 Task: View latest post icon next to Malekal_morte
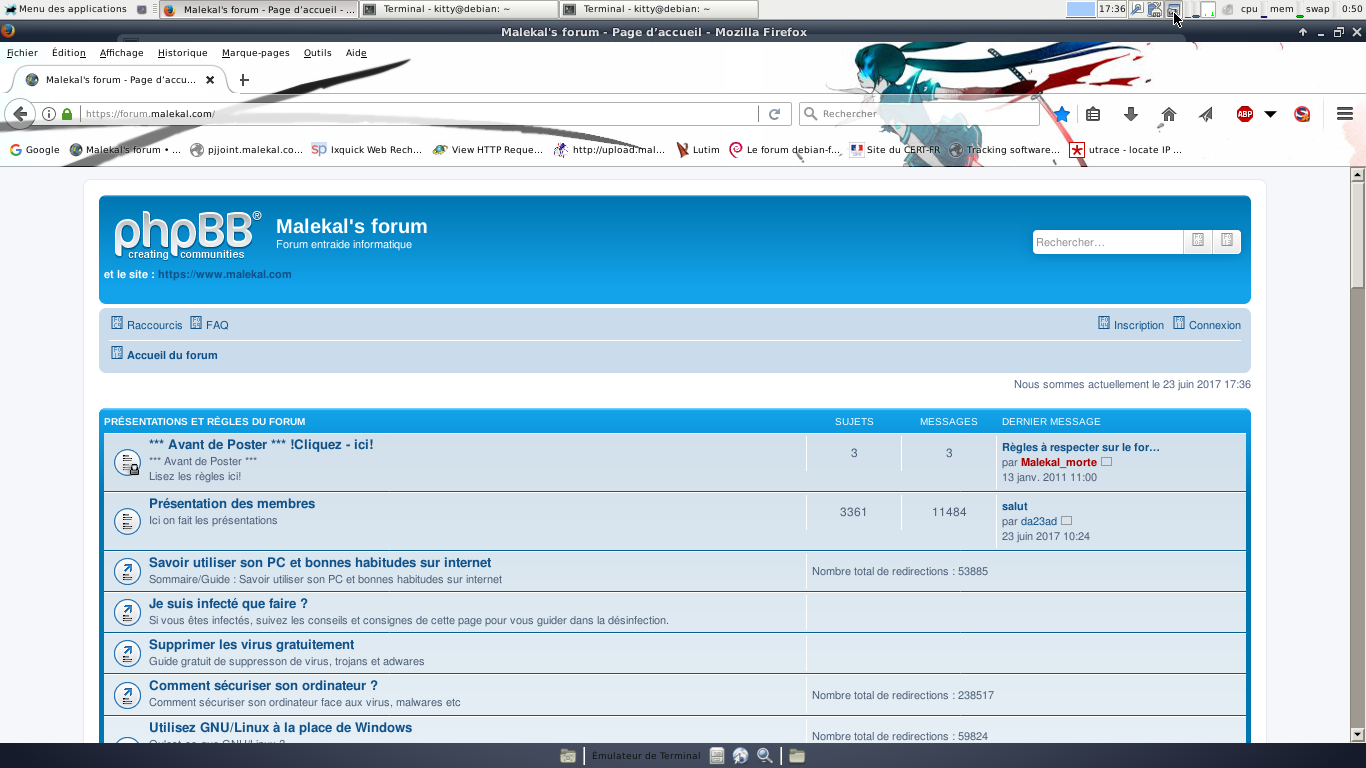[1106, 462]
